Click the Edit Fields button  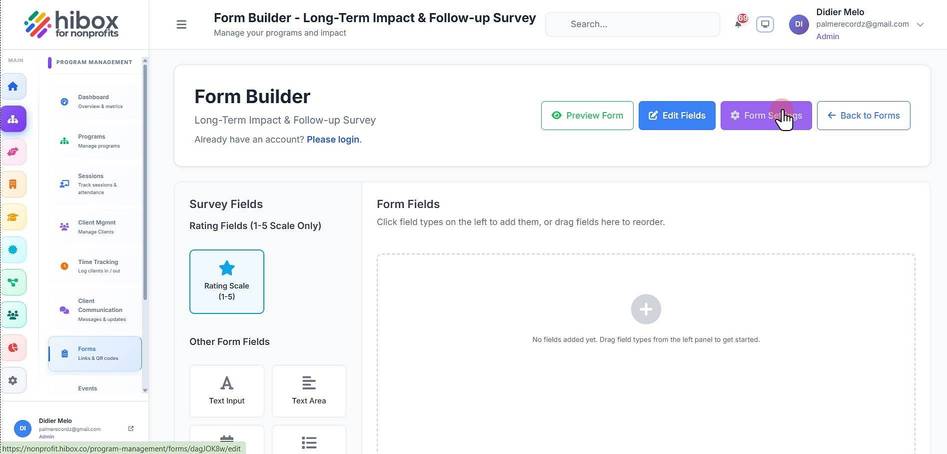tap(677, 115)
